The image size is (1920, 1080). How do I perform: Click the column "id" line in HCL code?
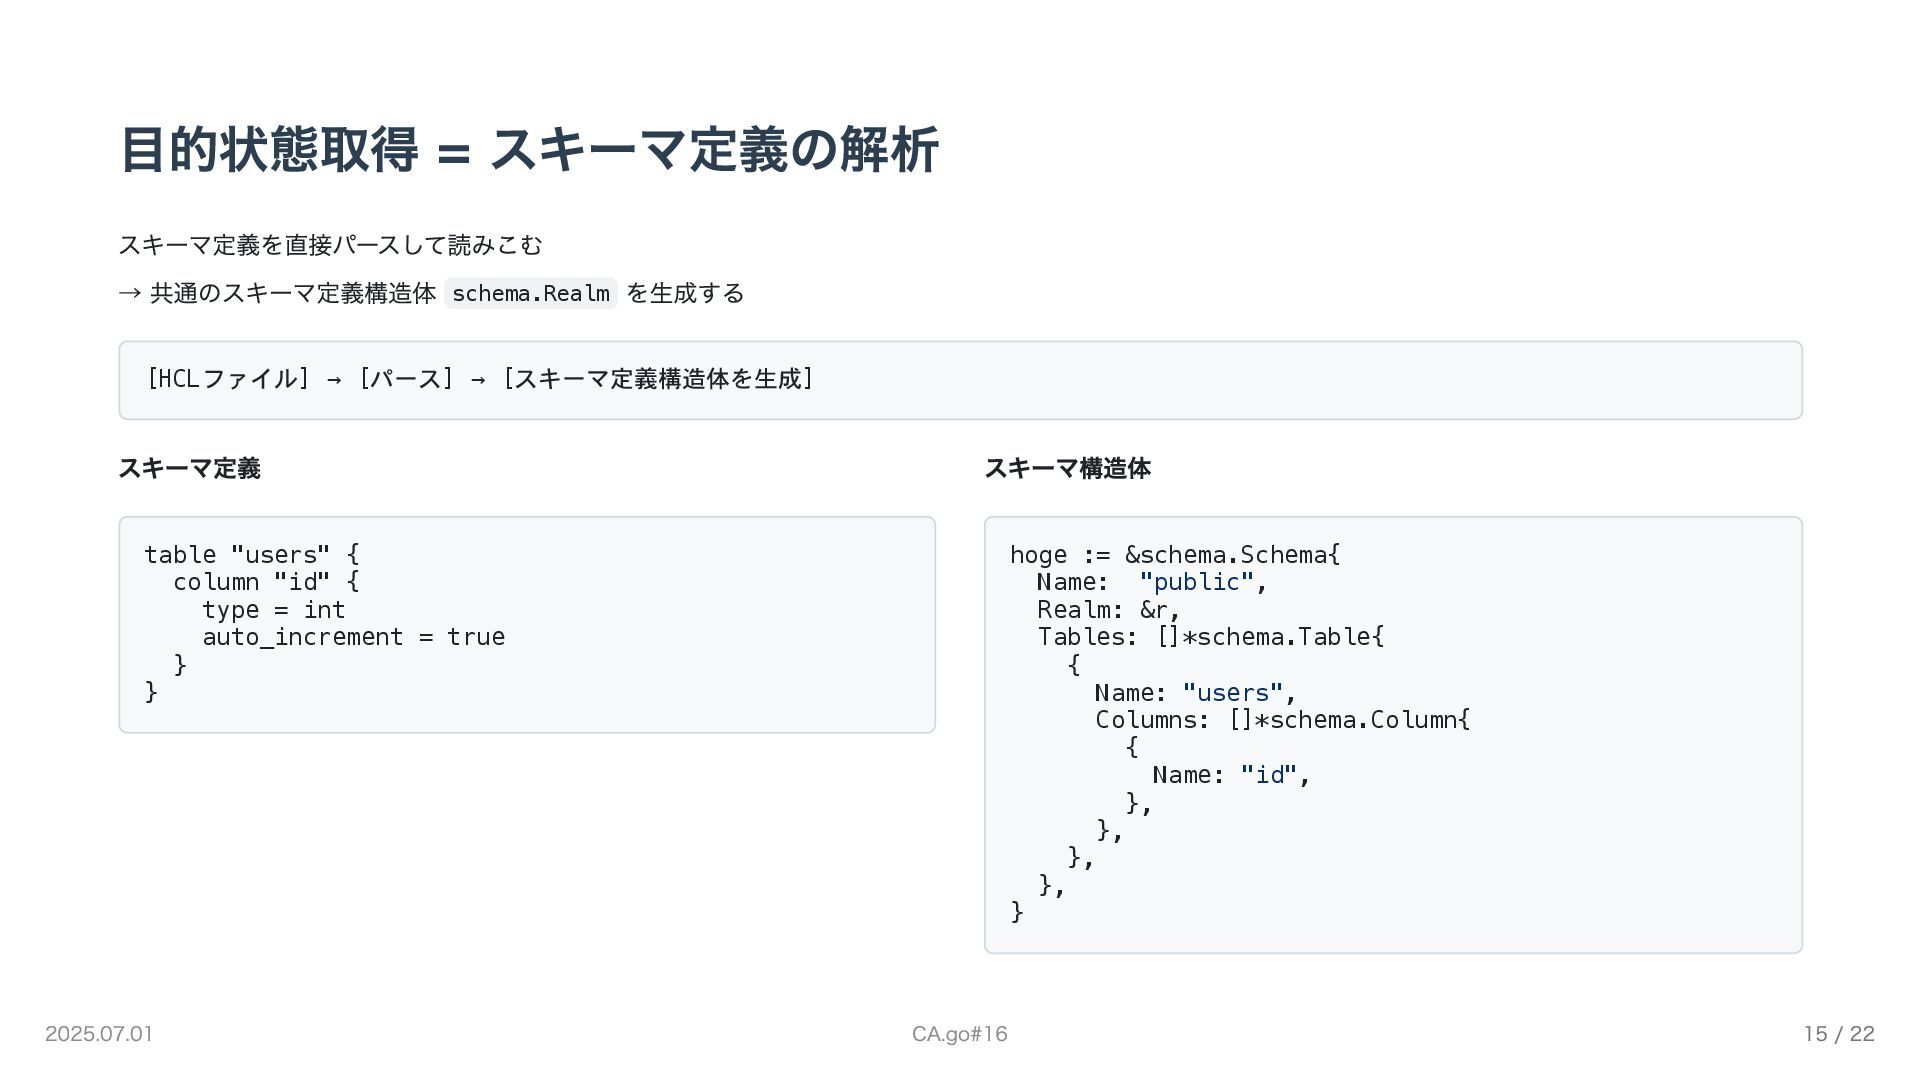click(265, 581)
